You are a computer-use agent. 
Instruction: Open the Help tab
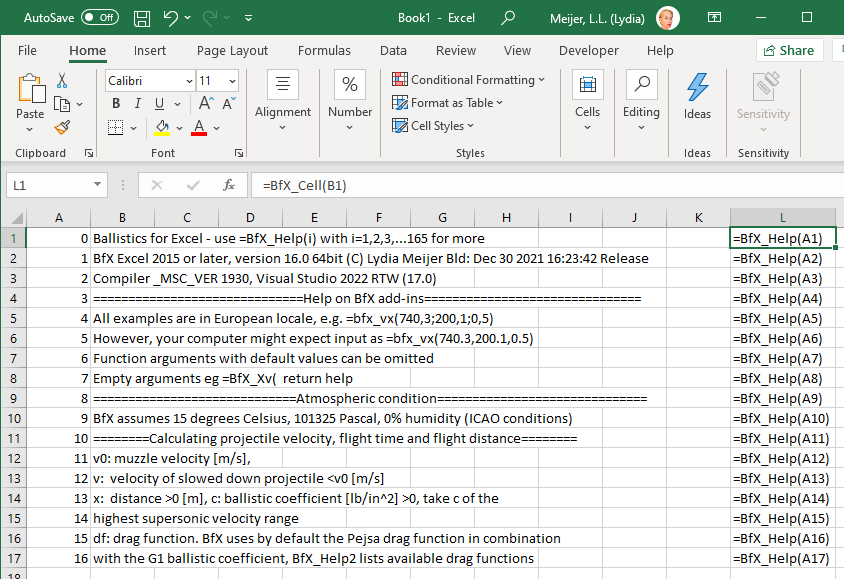coord(660,51)
